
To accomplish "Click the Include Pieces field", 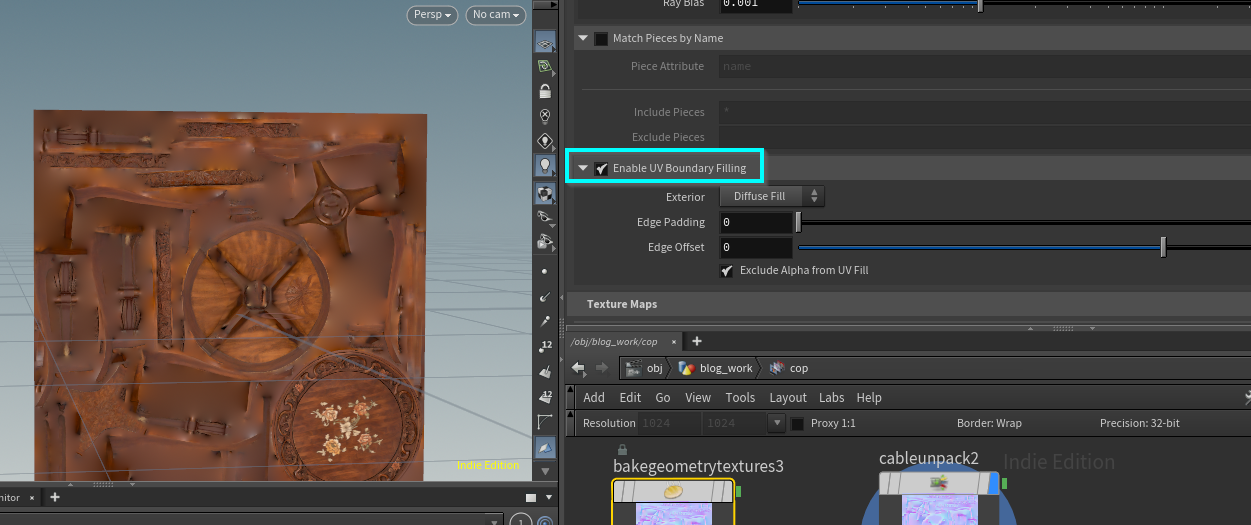I will tap(984, 112).
